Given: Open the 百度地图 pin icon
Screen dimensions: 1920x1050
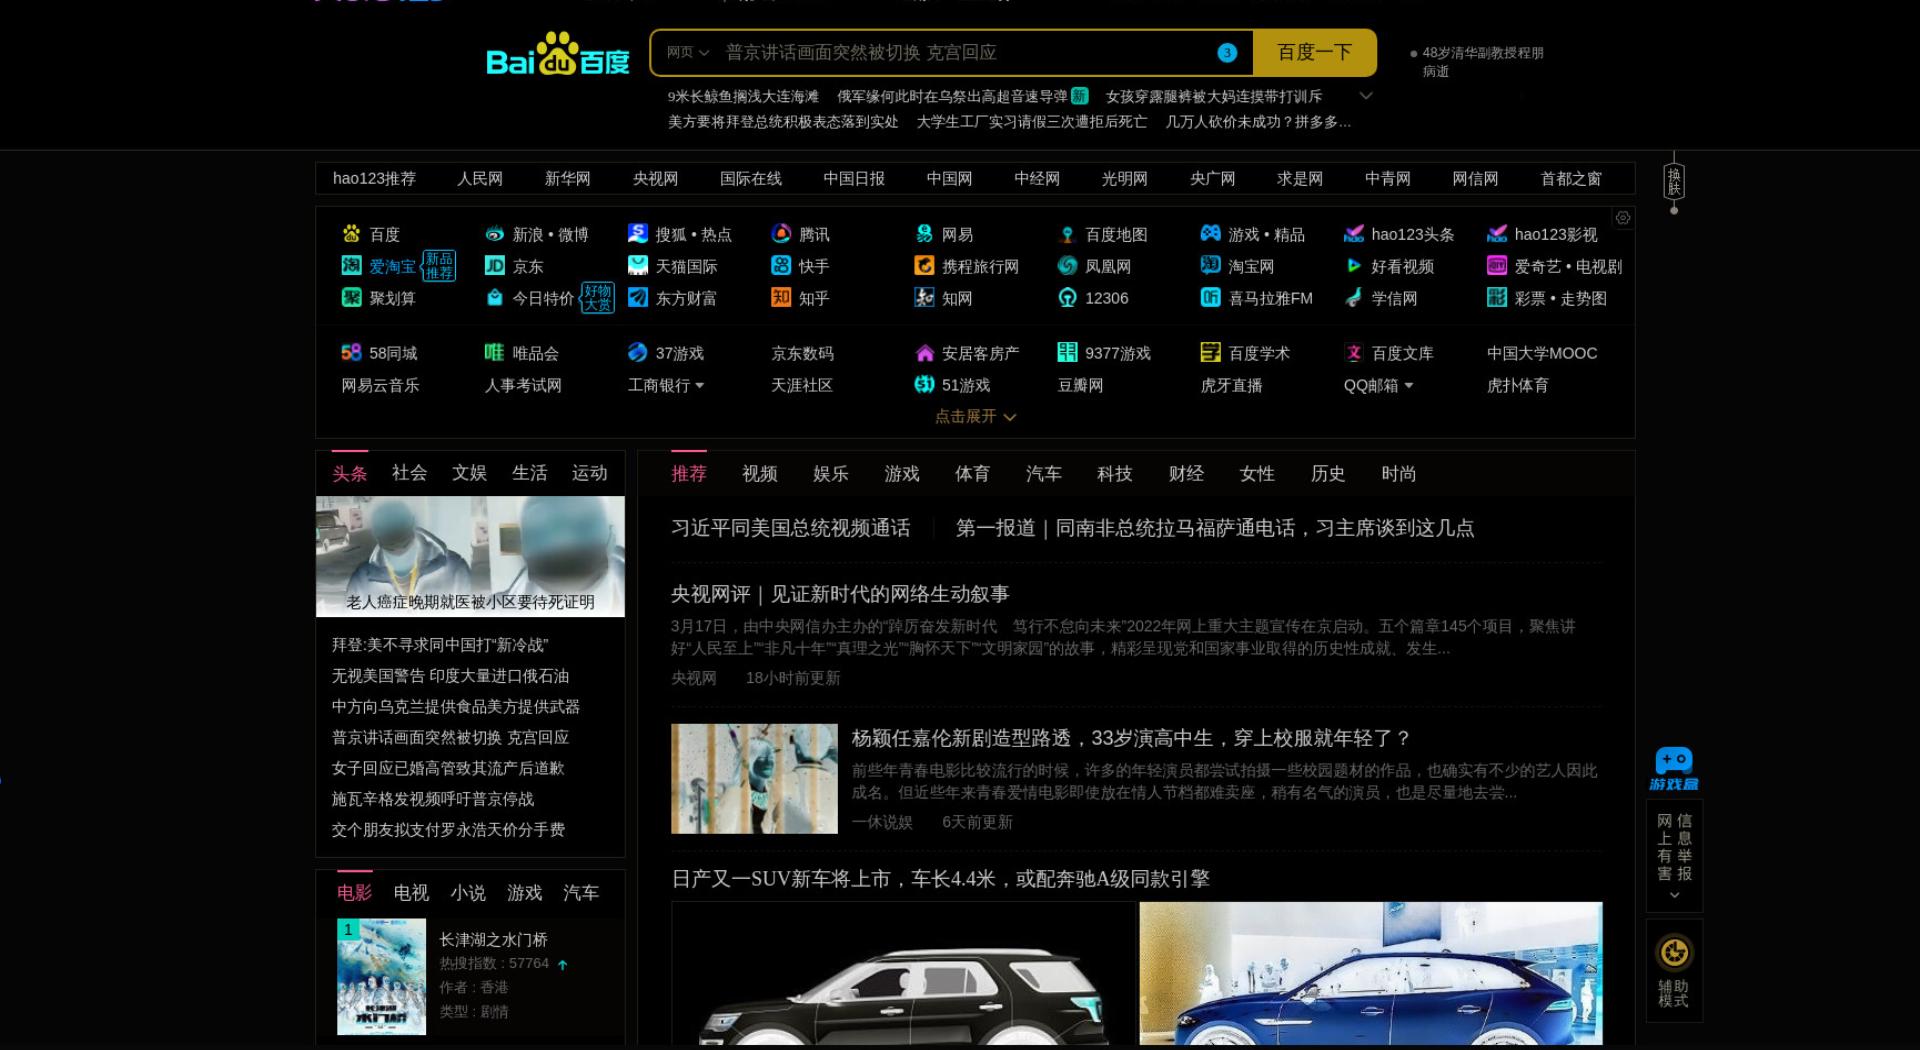Looking at the screenshot, I should click(1067, 234).
